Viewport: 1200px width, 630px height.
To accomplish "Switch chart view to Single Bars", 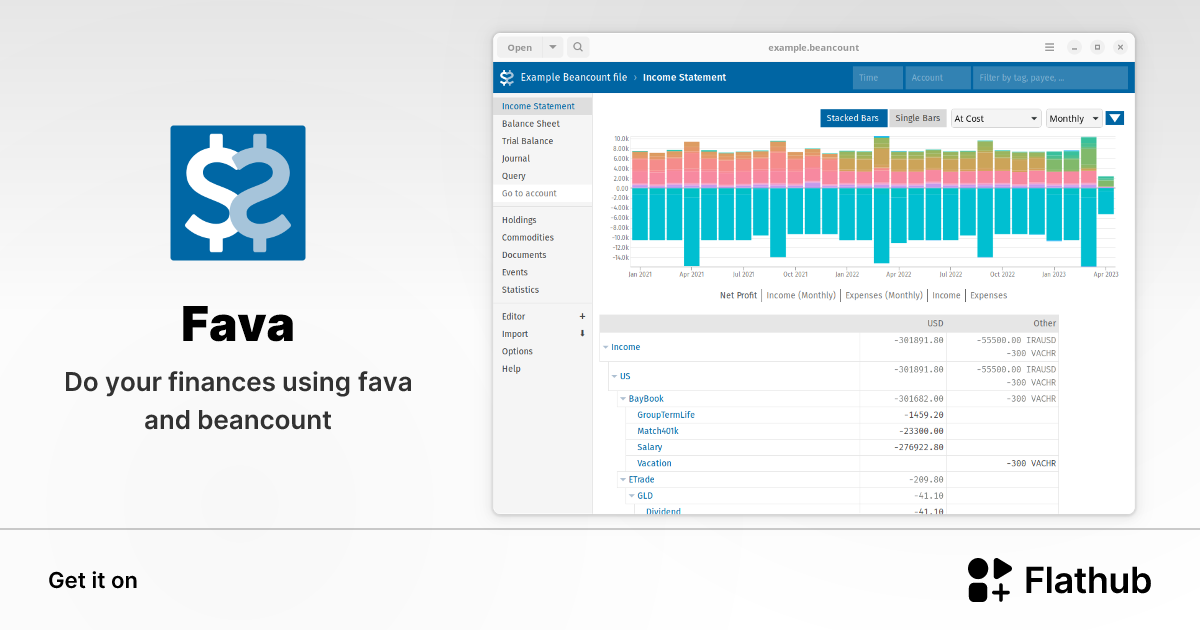I will pyautogui.click(x=917, y=118).
